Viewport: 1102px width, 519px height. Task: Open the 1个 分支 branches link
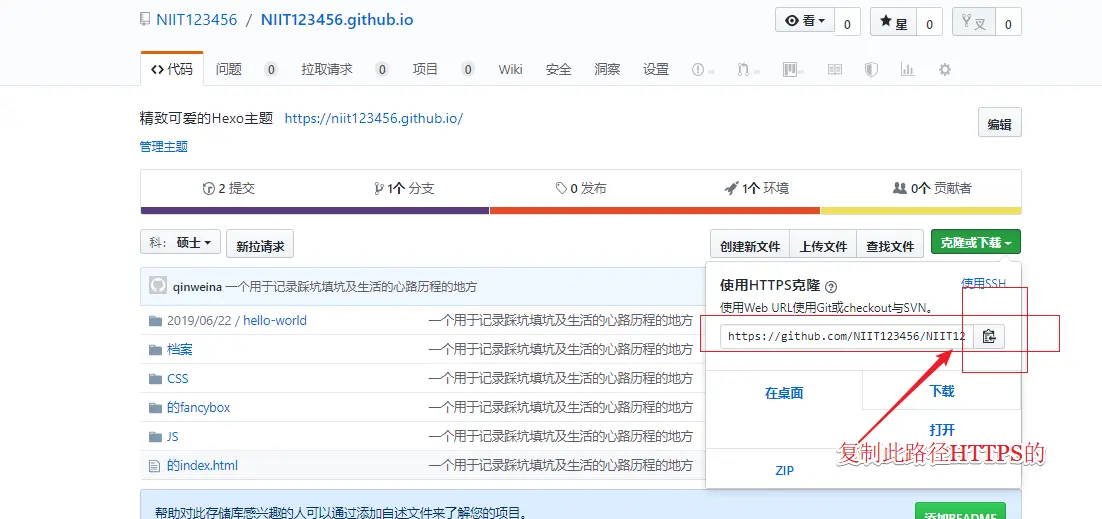click(404, 188)
